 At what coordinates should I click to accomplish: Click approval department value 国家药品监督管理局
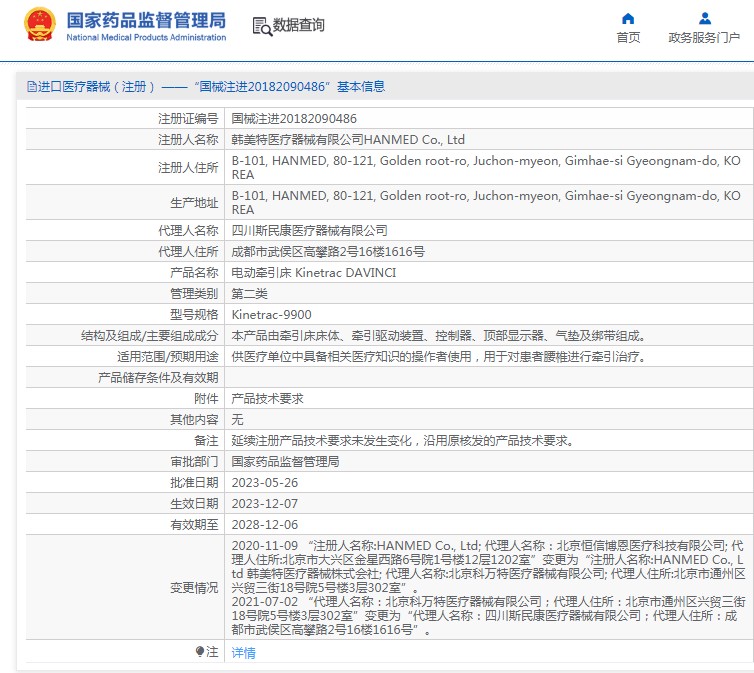(286, 462)
